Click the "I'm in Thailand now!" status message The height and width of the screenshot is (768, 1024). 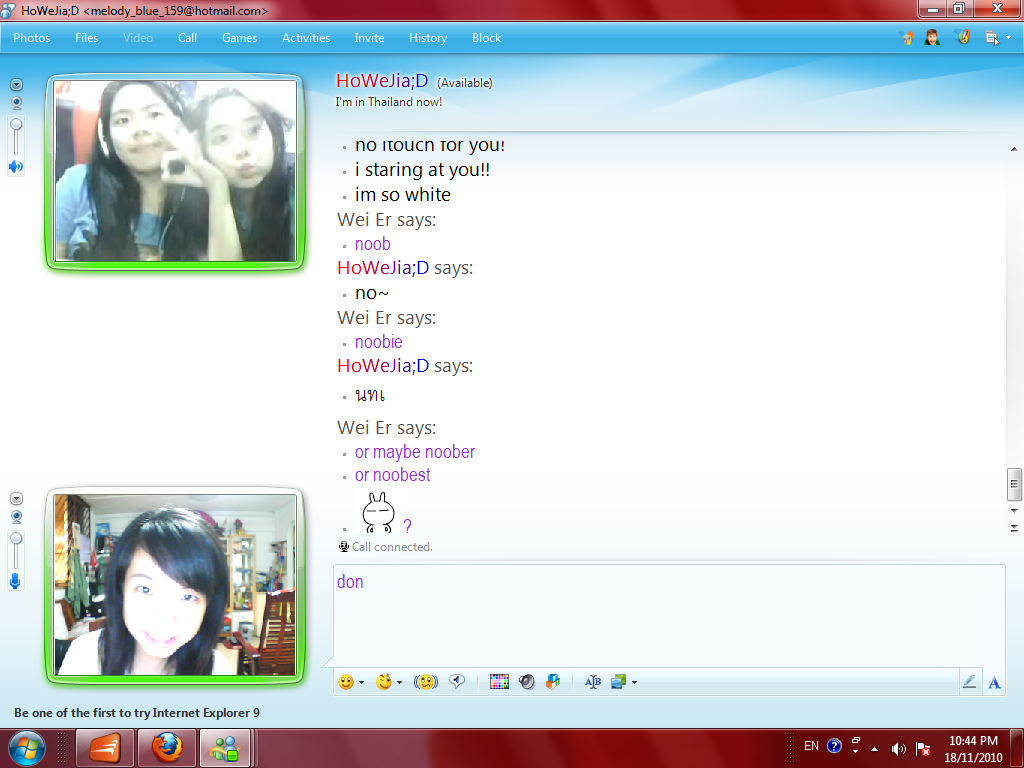(x=389, y=102)
